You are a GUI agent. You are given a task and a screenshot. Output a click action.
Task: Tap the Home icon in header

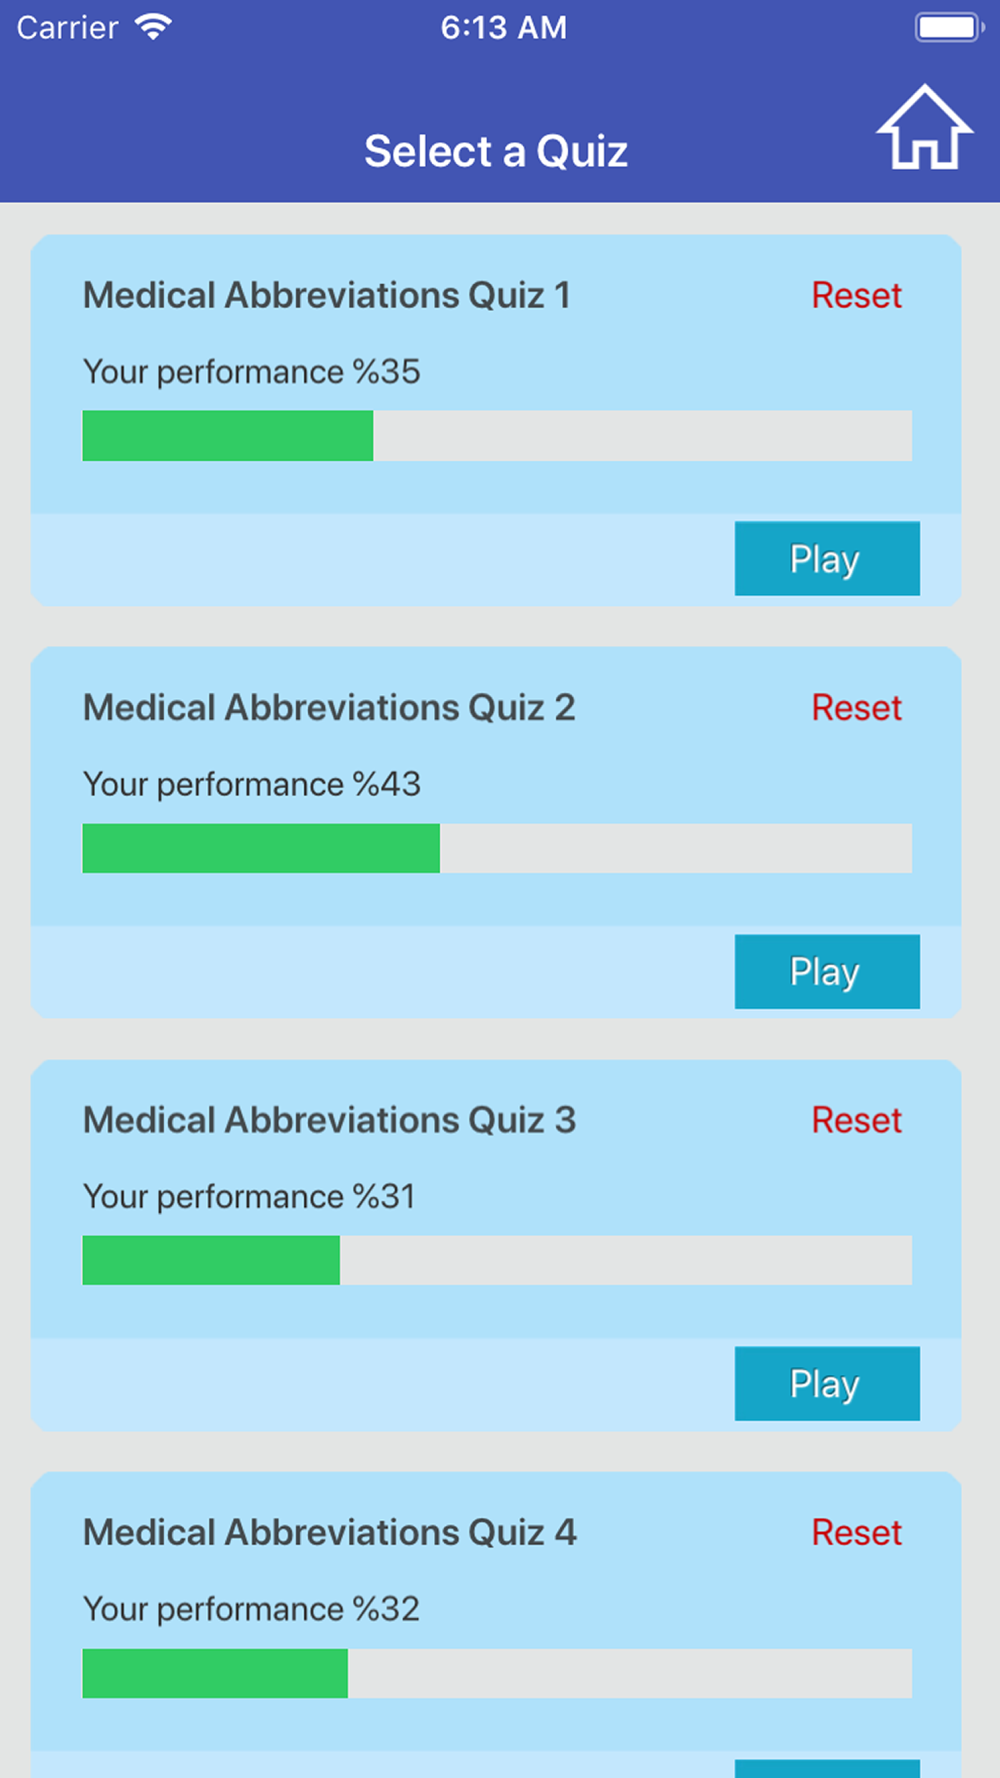(x=925, y=128)
